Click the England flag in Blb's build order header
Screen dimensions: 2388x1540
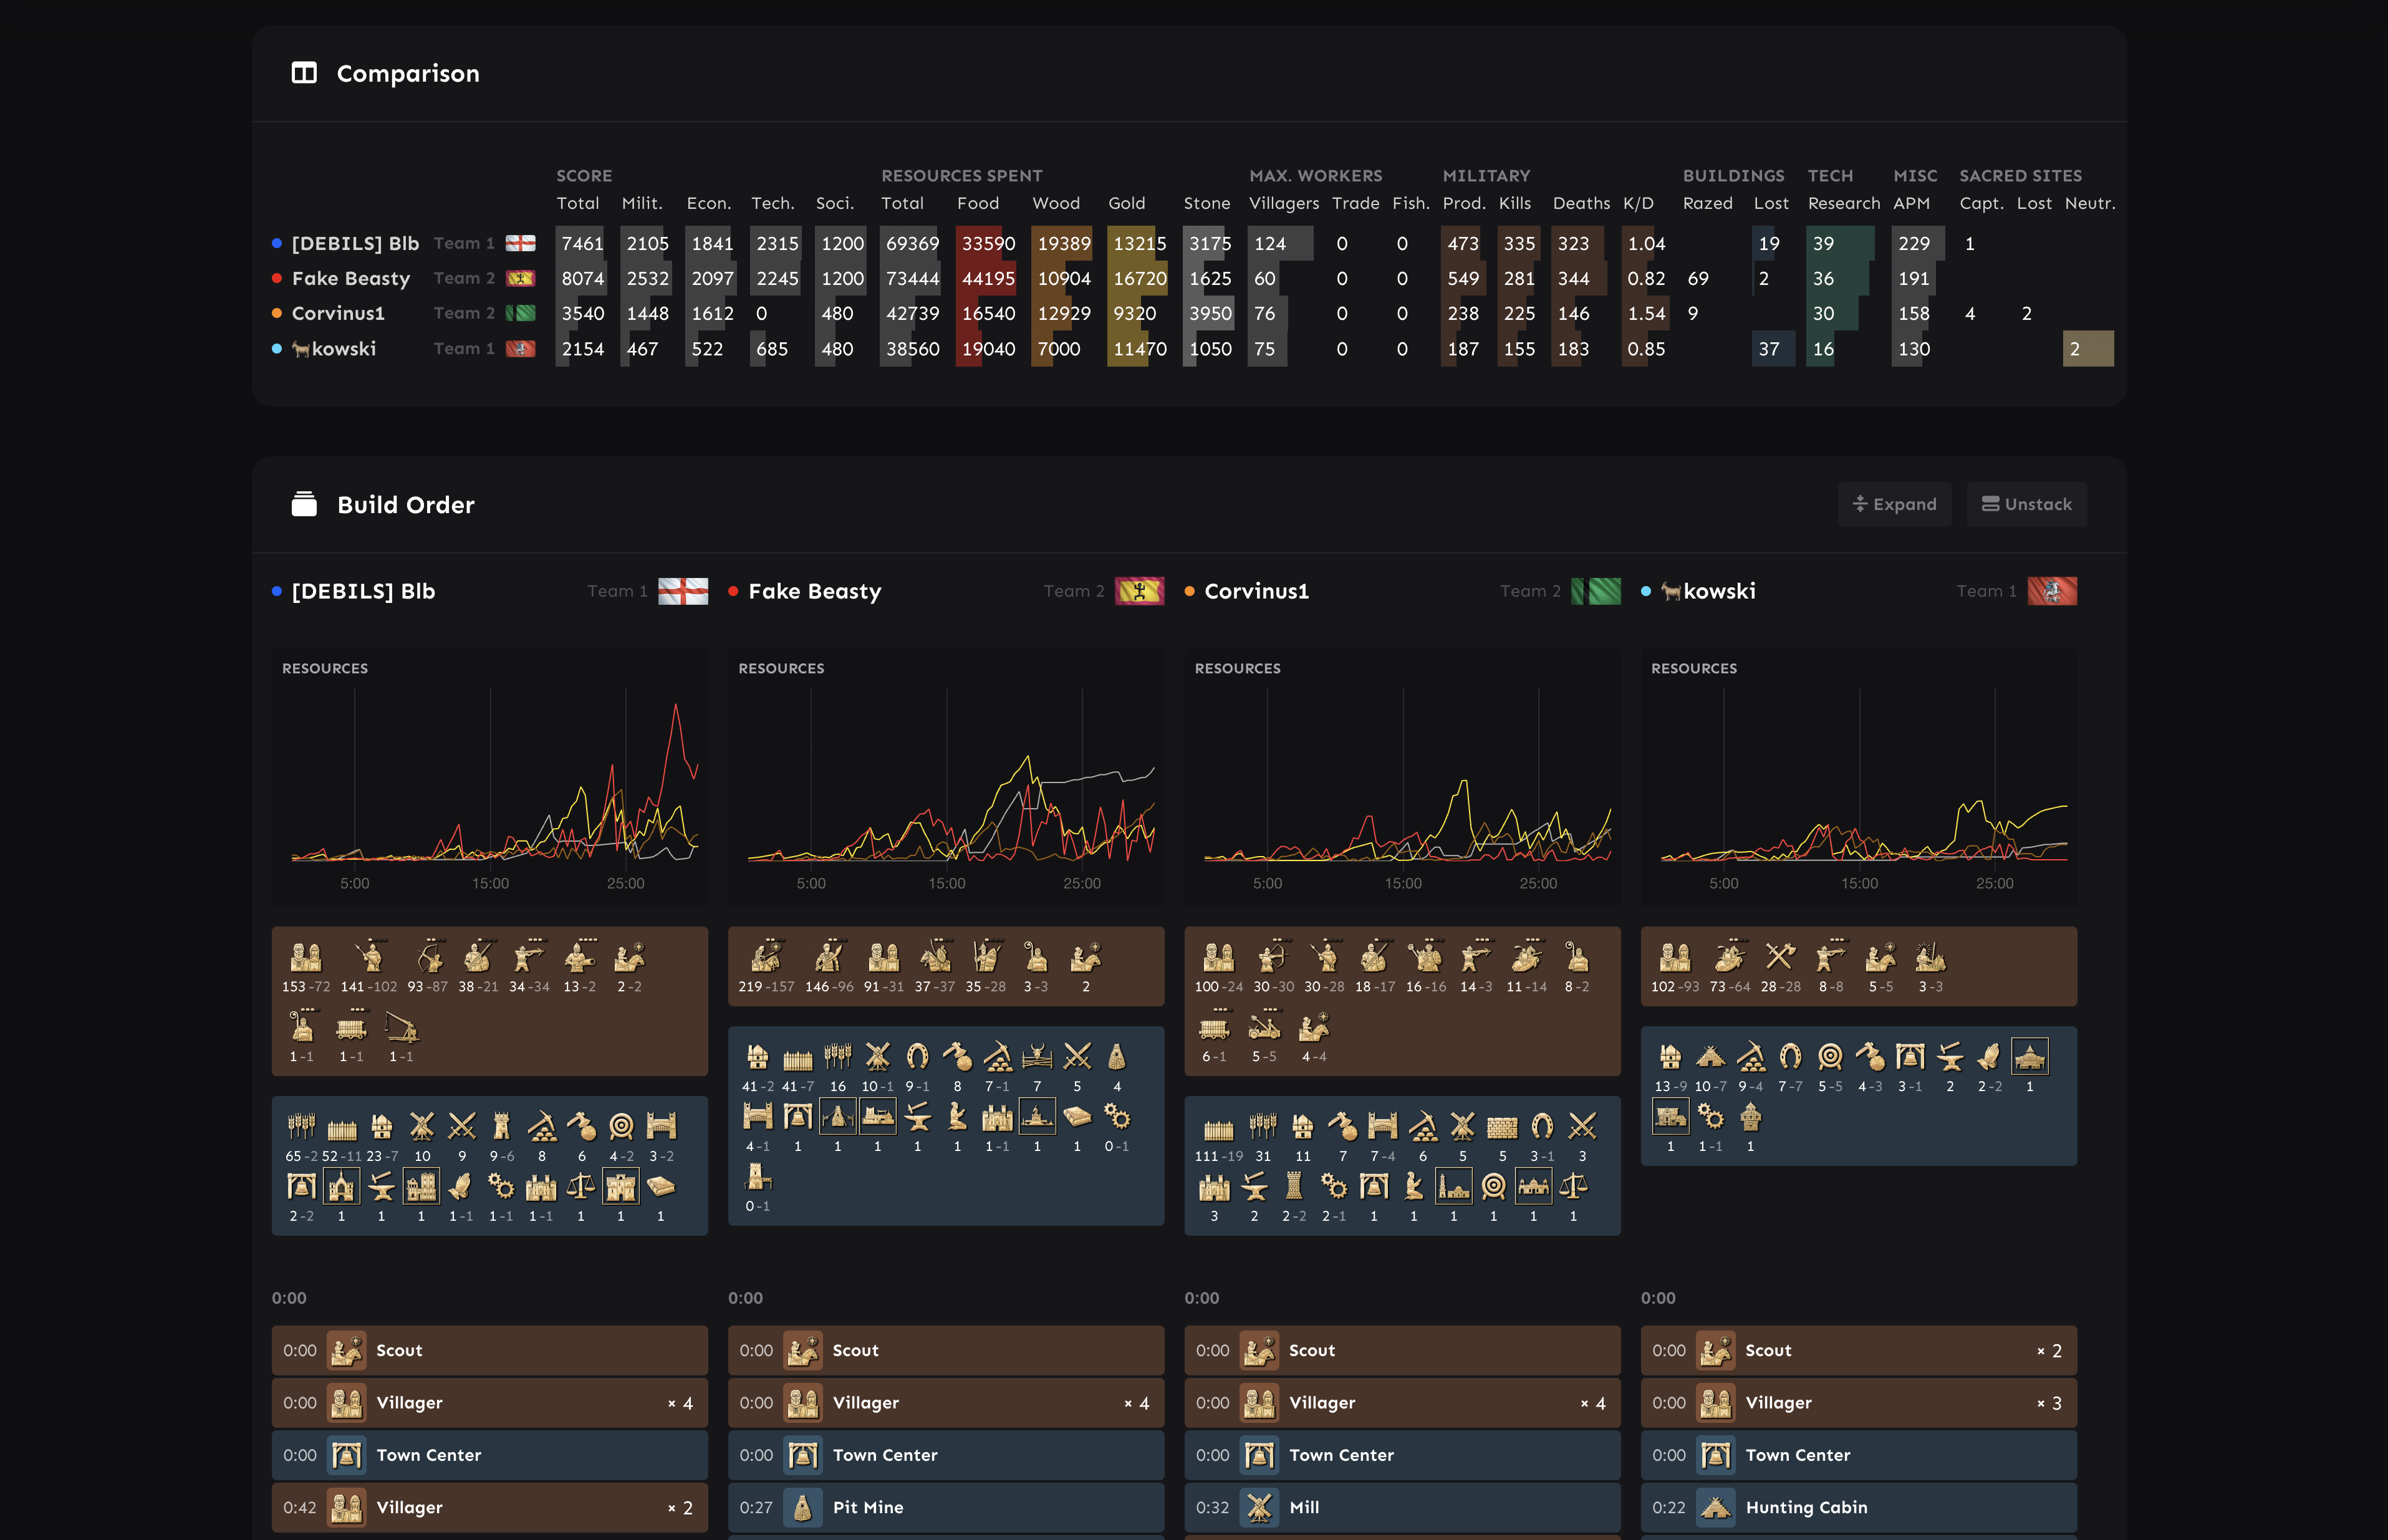click(x=683, y=591)
